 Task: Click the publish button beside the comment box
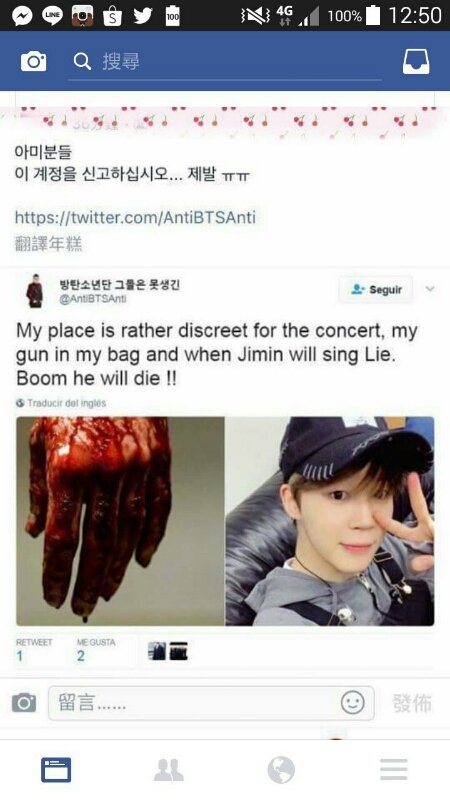point(412,703)
